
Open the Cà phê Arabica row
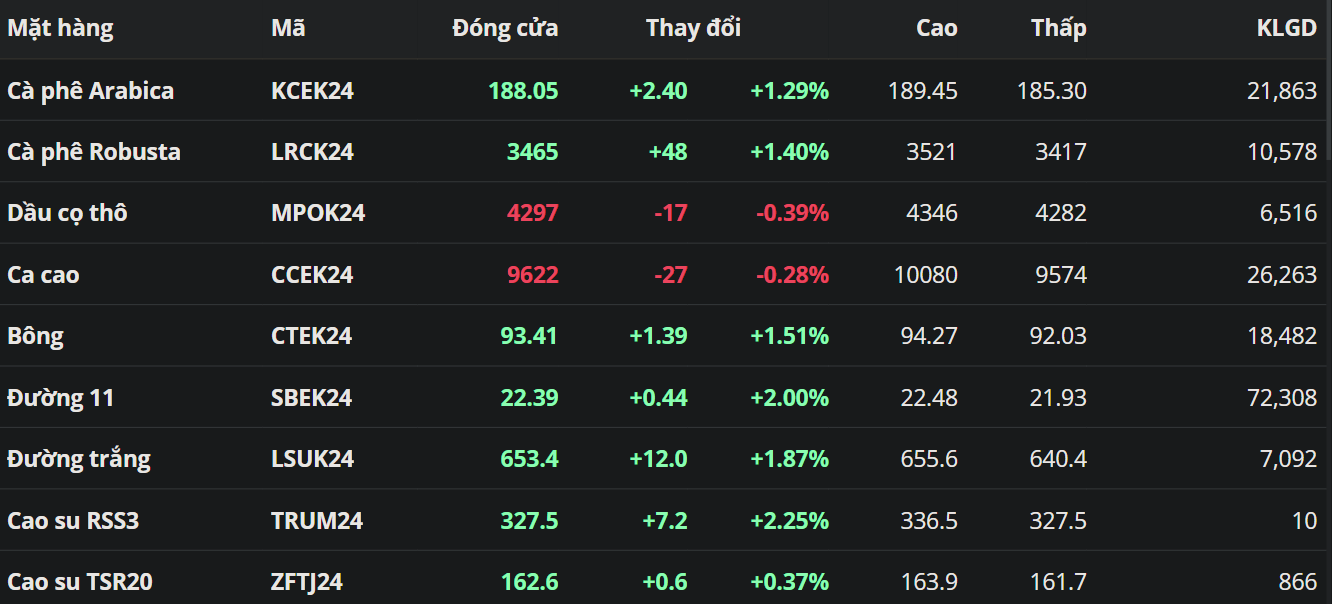point(90,91)
